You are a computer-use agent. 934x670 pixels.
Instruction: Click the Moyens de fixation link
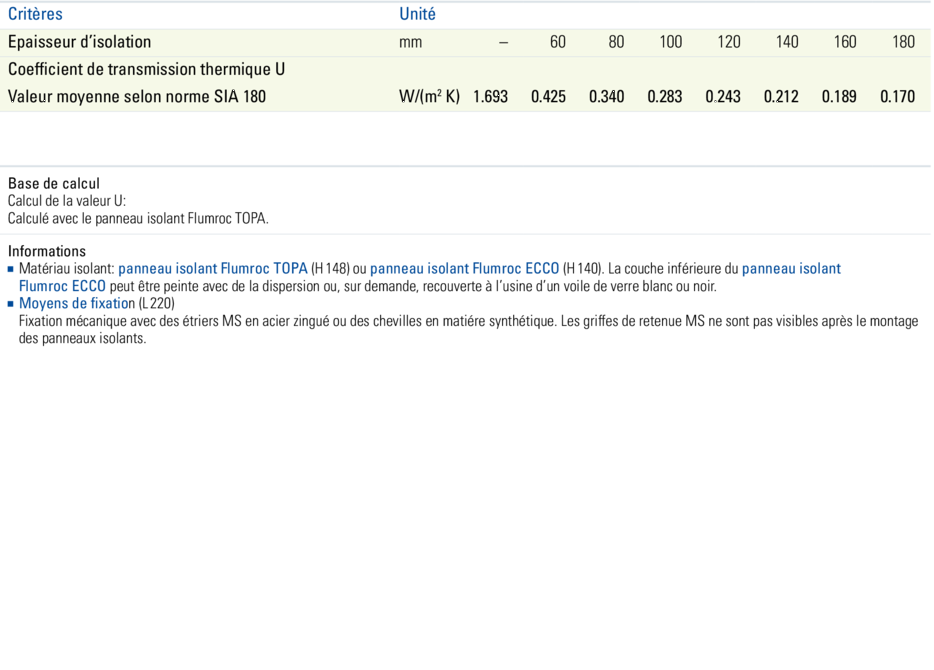click(77, 303)
